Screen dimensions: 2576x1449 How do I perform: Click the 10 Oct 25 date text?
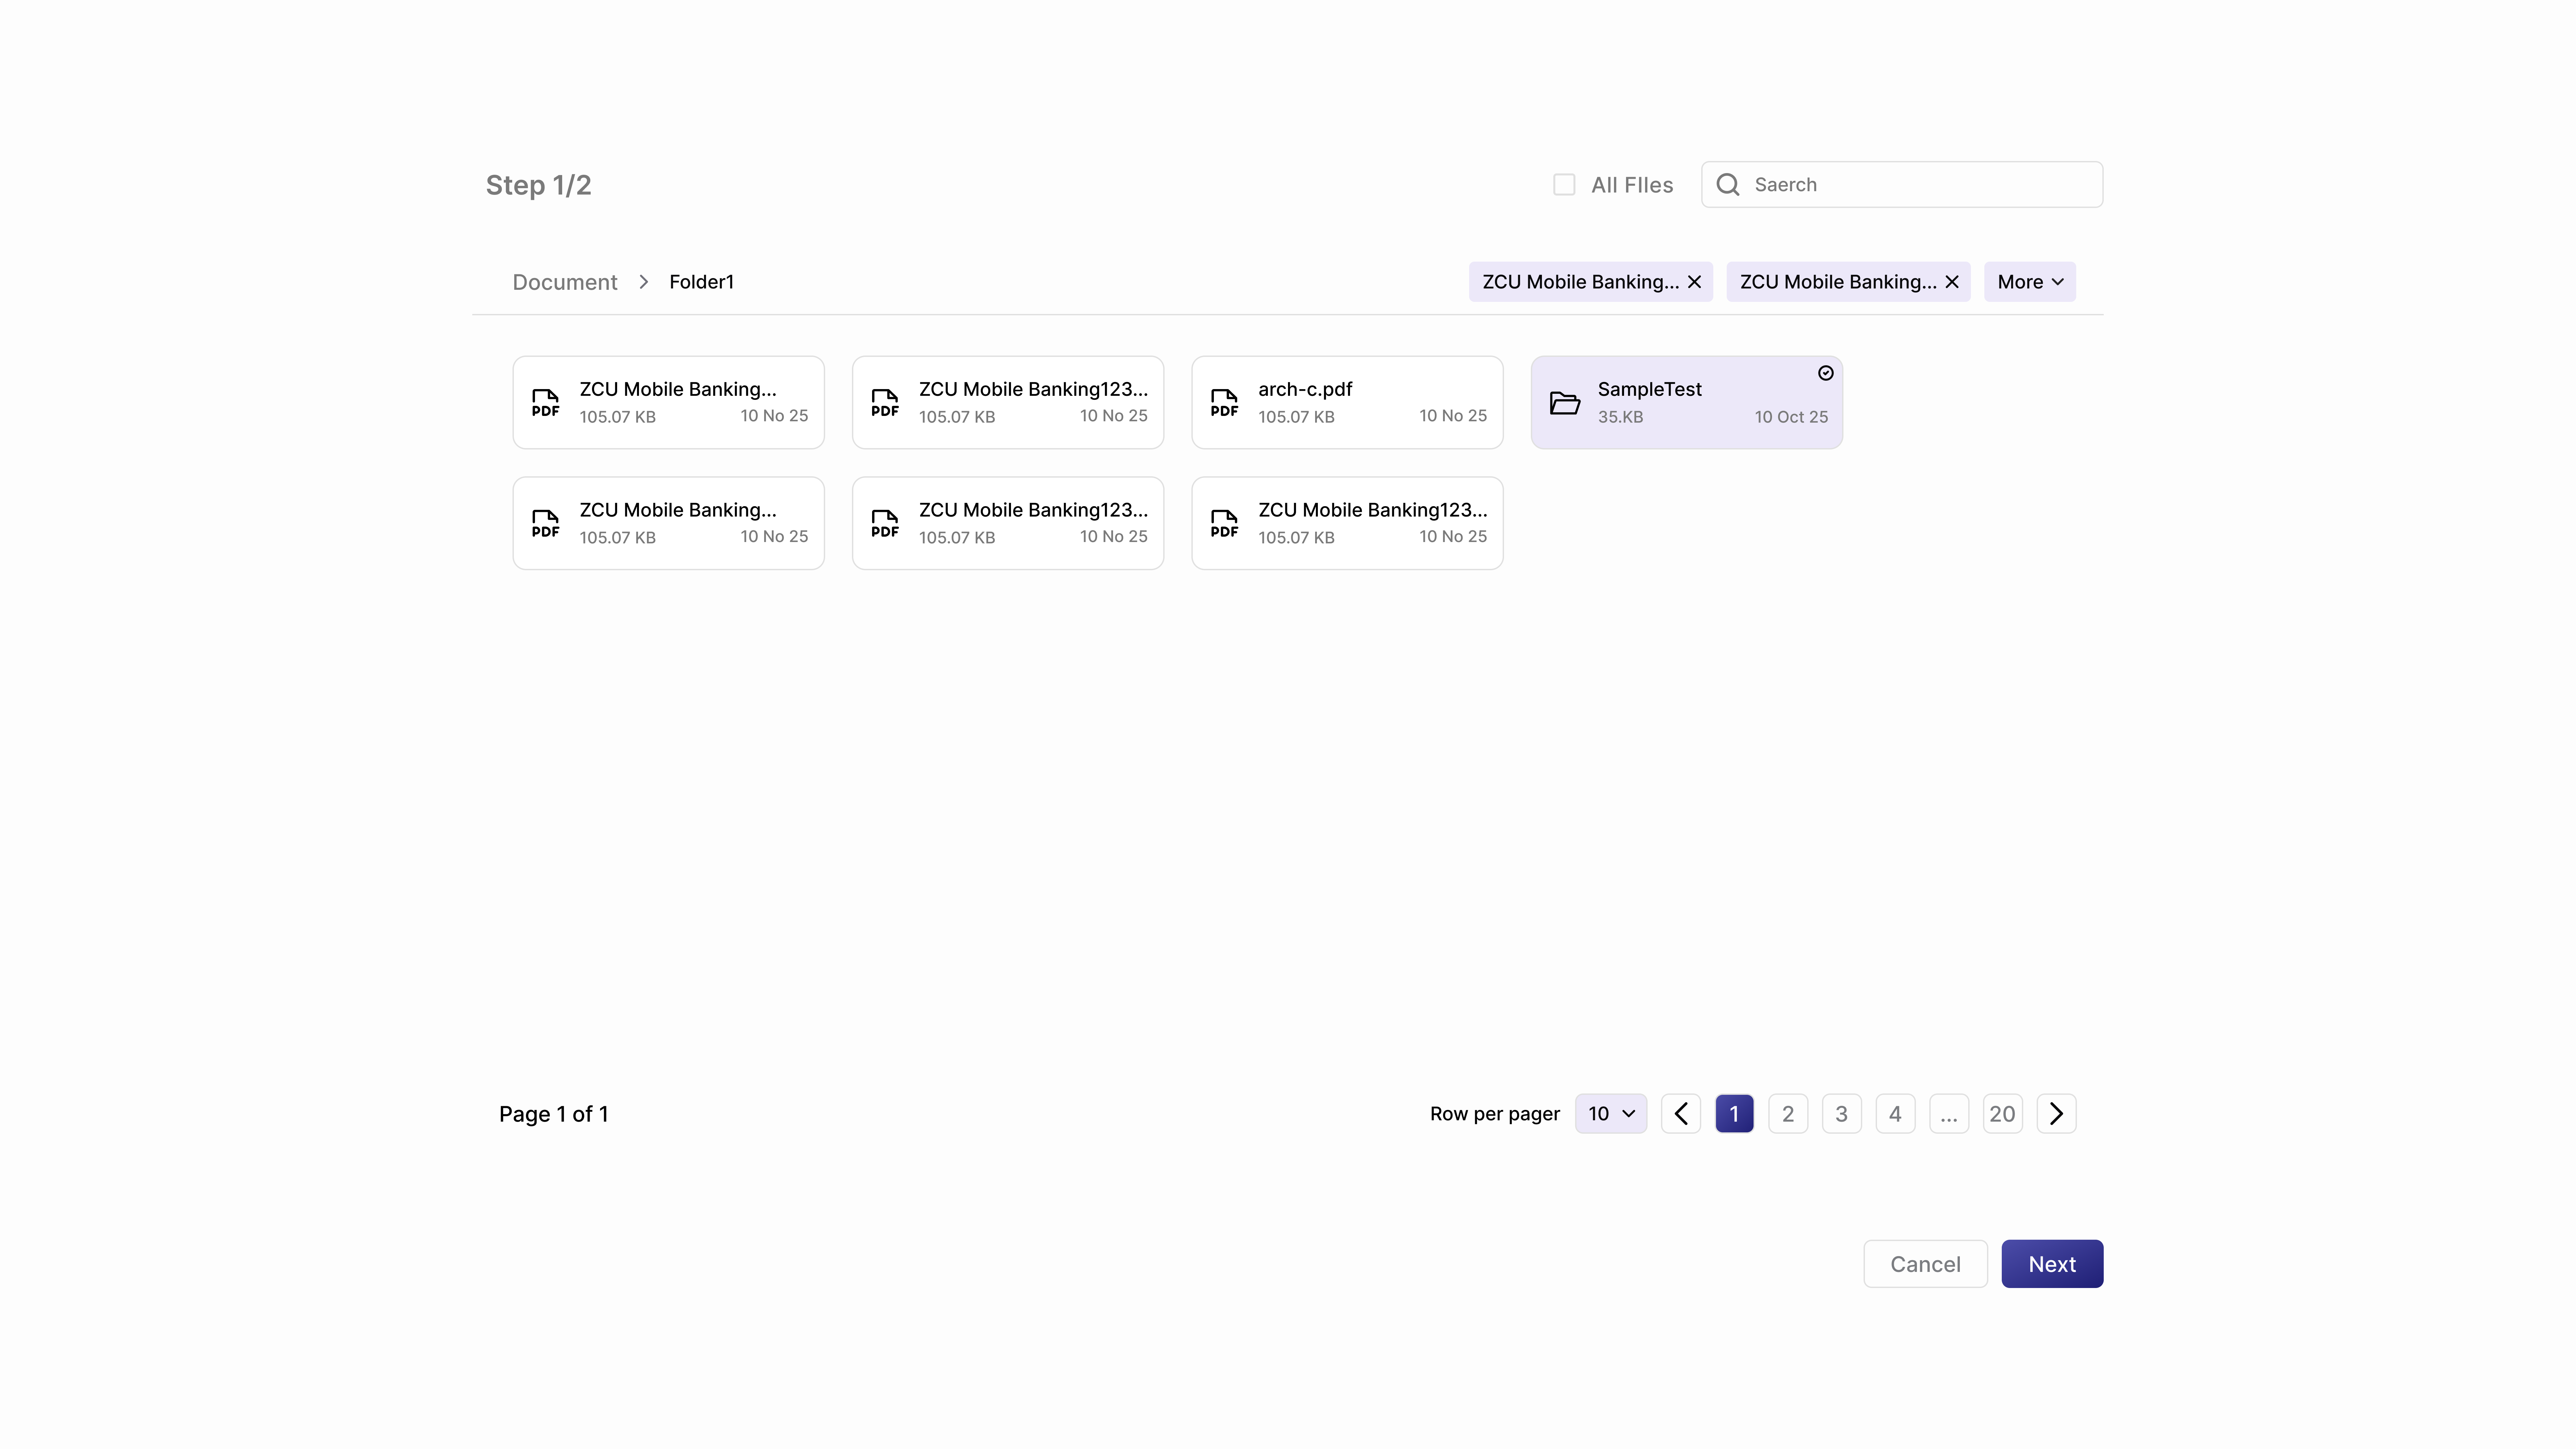coord(1791,417)
